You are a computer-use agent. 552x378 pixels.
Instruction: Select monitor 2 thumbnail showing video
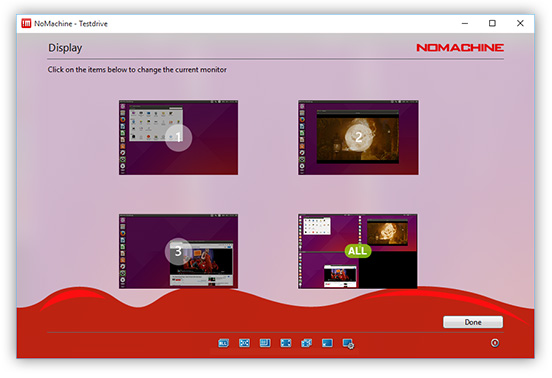click(x=358, y=137)
